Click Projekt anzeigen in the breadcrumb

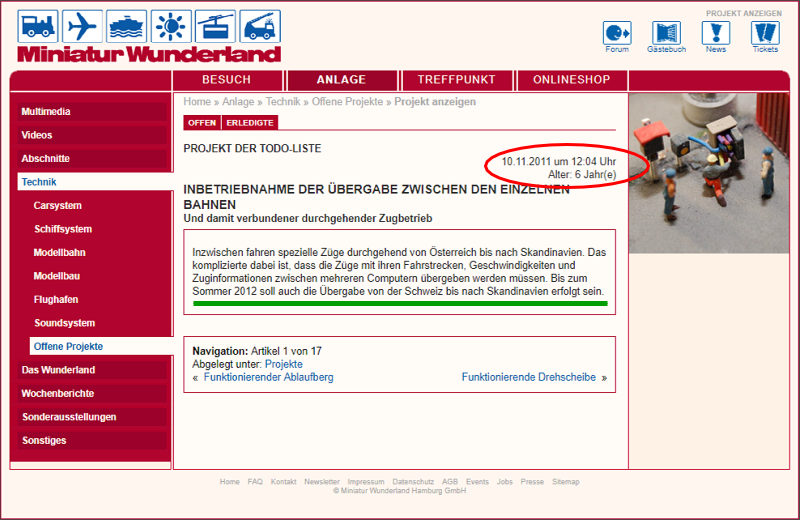pyautogui.click(x=435, y=102)
